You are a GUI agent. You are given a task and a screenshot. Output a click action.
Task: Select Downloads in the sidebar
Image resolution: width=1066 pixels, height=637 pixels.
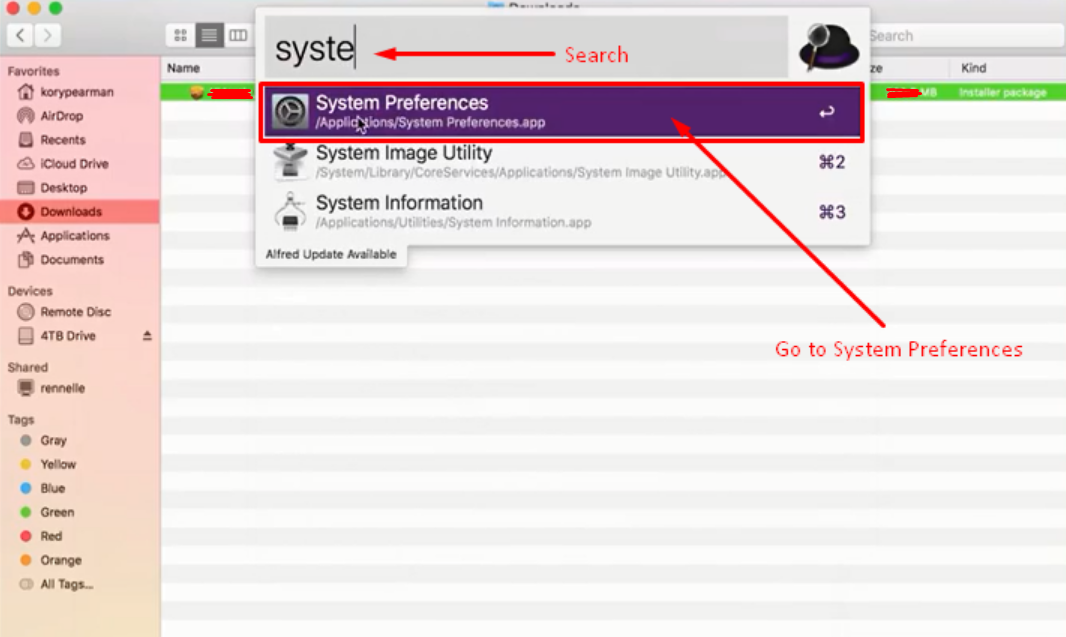click(x=80, y=211)
